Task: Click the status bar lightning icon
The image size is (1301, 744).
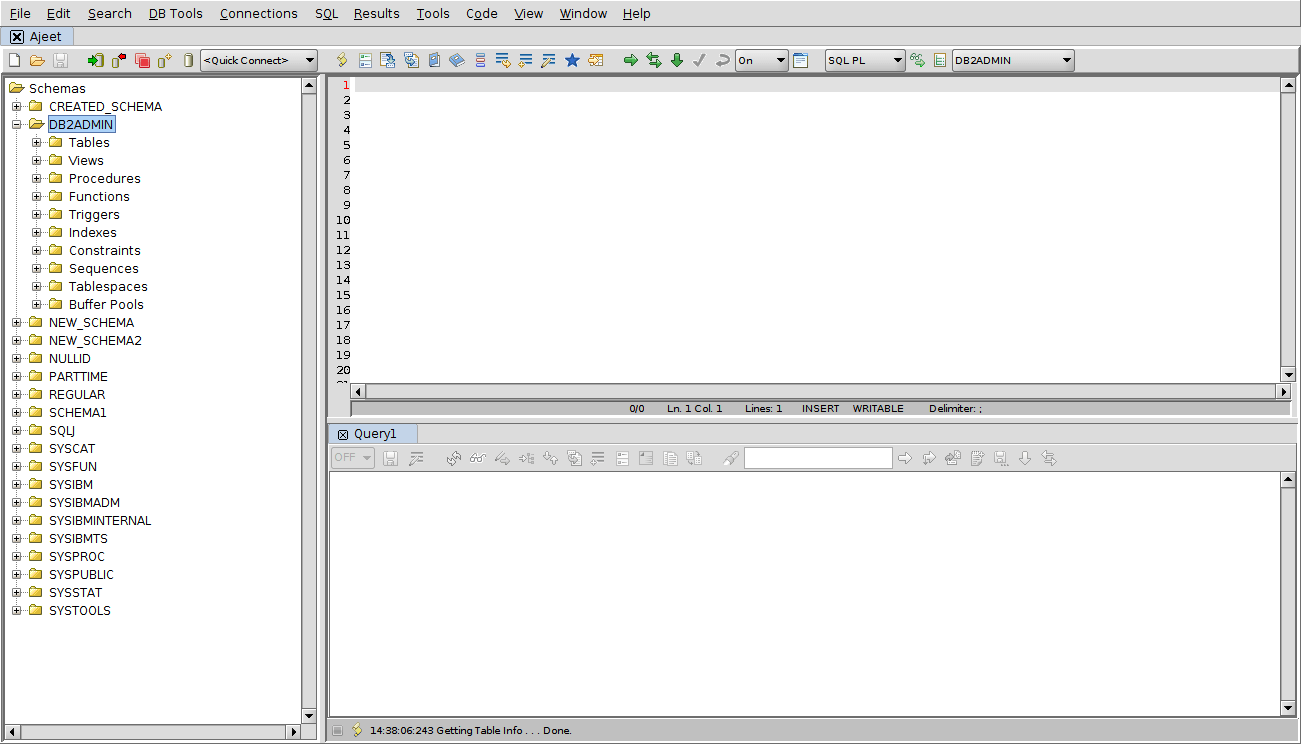Action: point(357,730)
